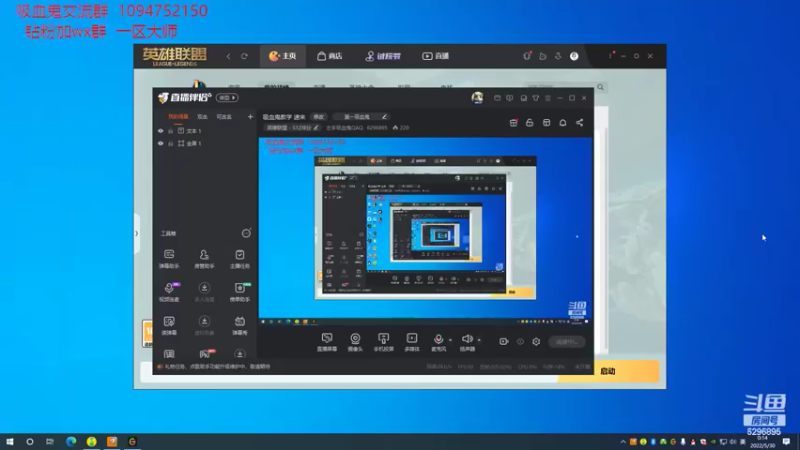Open the 视频连麦 tool icon
The width and height of the screenshot is (800, 450).
tap(169, 292)
